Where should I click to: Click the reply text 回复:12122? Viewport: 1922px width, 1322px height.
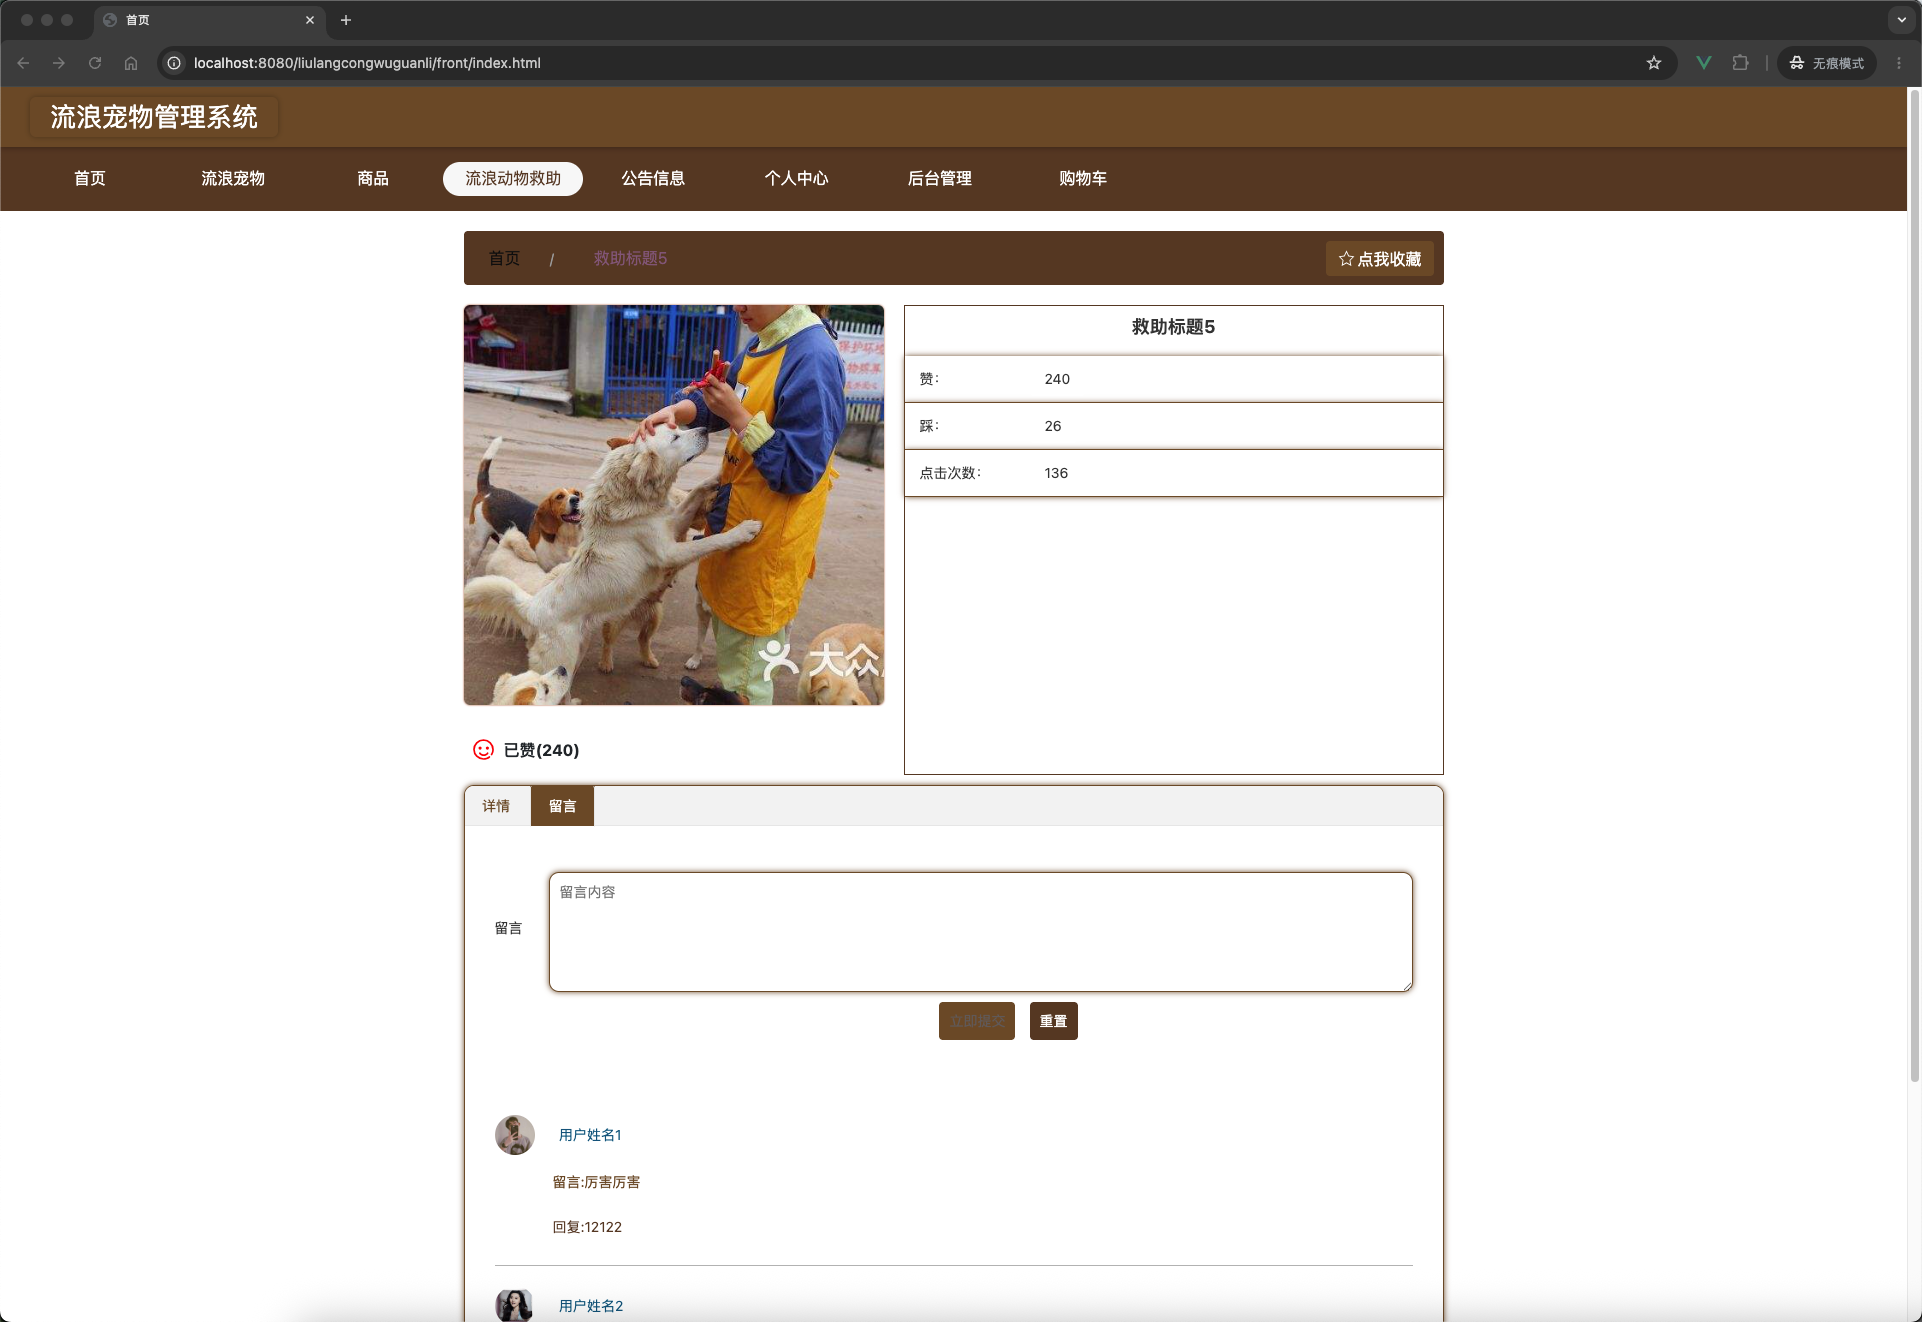click(x=587, y=1227)
